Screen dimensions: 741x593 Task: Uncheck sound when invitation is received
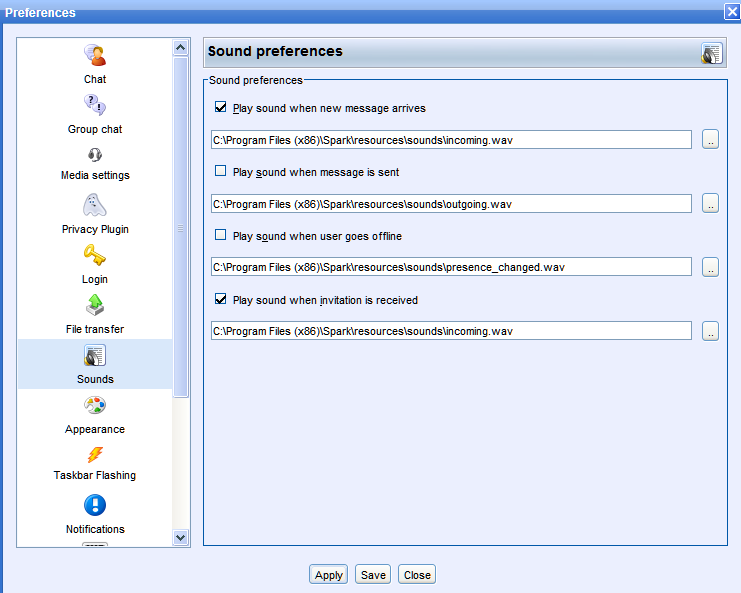pos(221,299)
